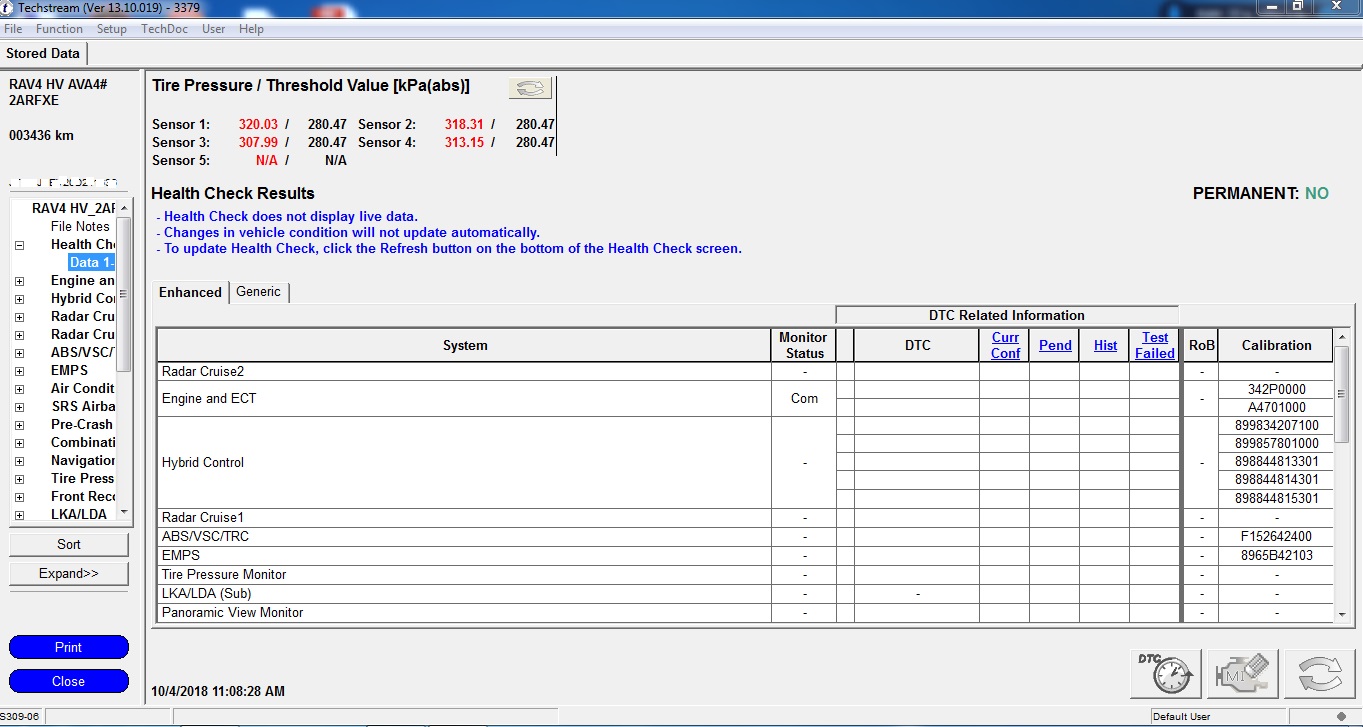Viewport: 1363px width, 727px height.
Task: Click the diamond status indicator in status bar
Action: (x=1341, y=716)
